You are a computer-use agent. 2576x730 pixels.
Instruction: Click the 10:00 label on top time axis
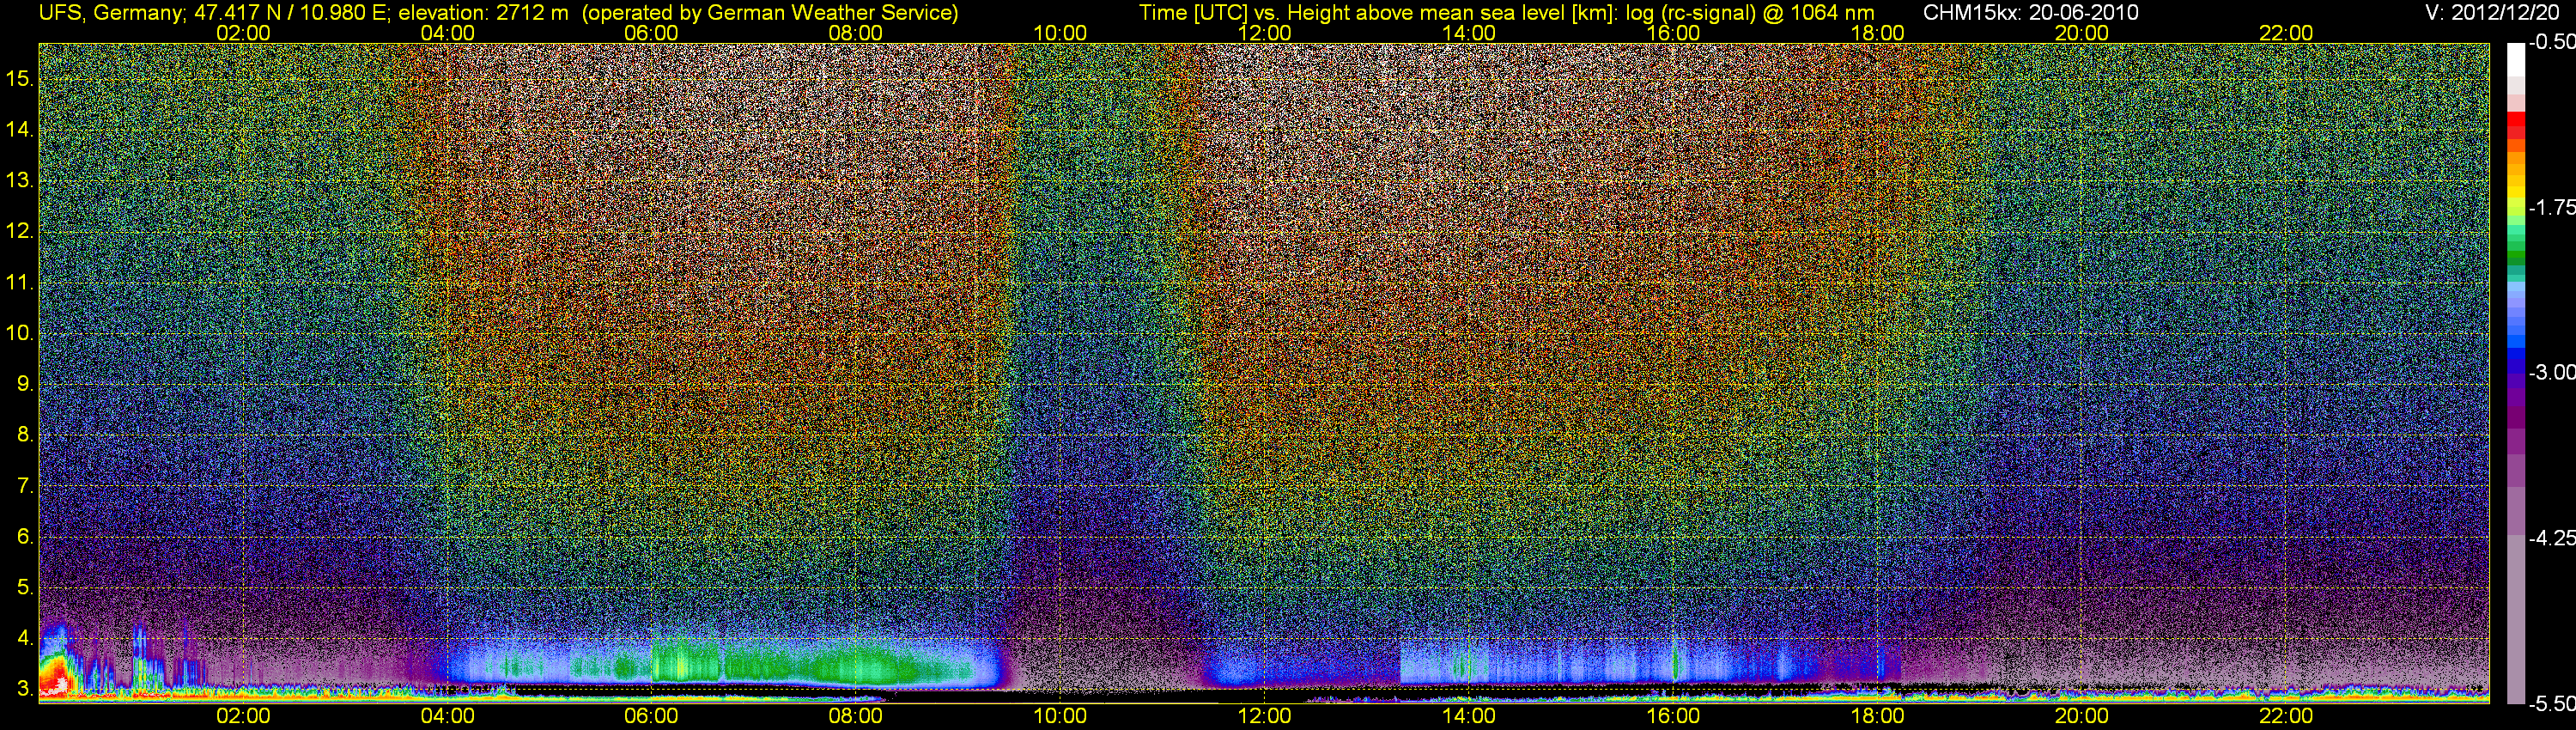pyautogui.click(x=1060, y=33)
